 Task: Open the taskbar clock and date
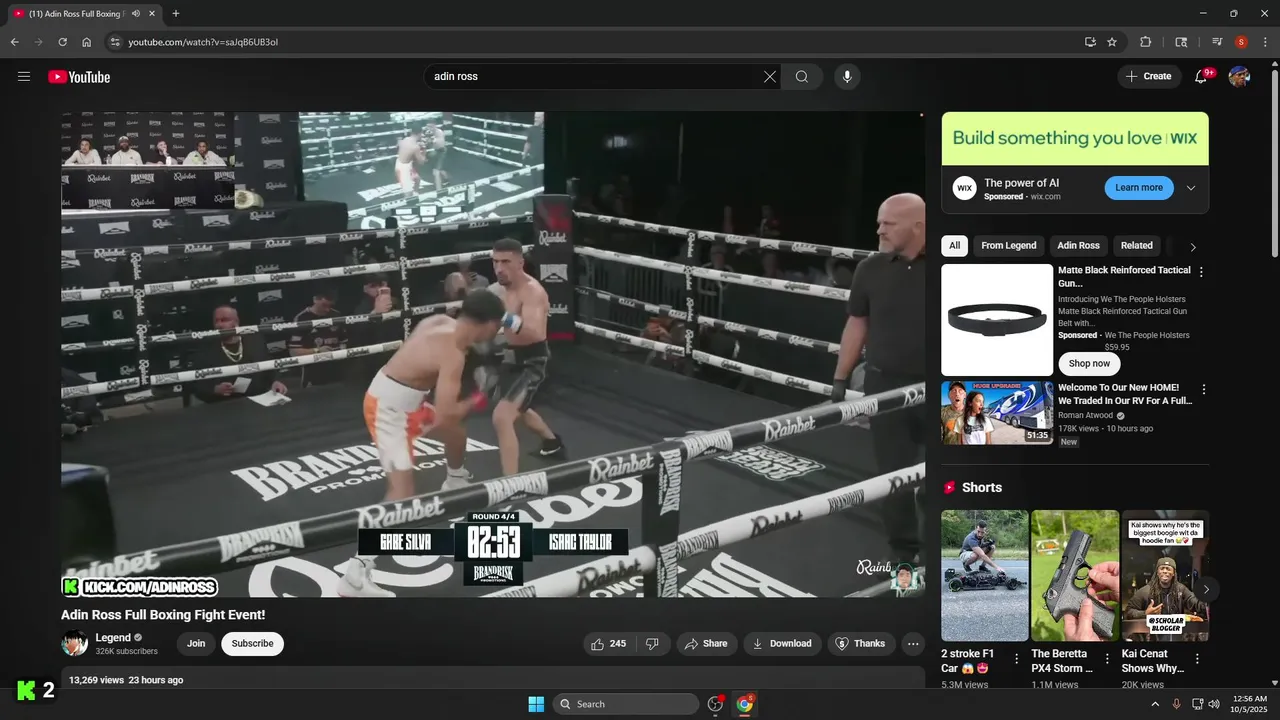tap(1248, 704)
